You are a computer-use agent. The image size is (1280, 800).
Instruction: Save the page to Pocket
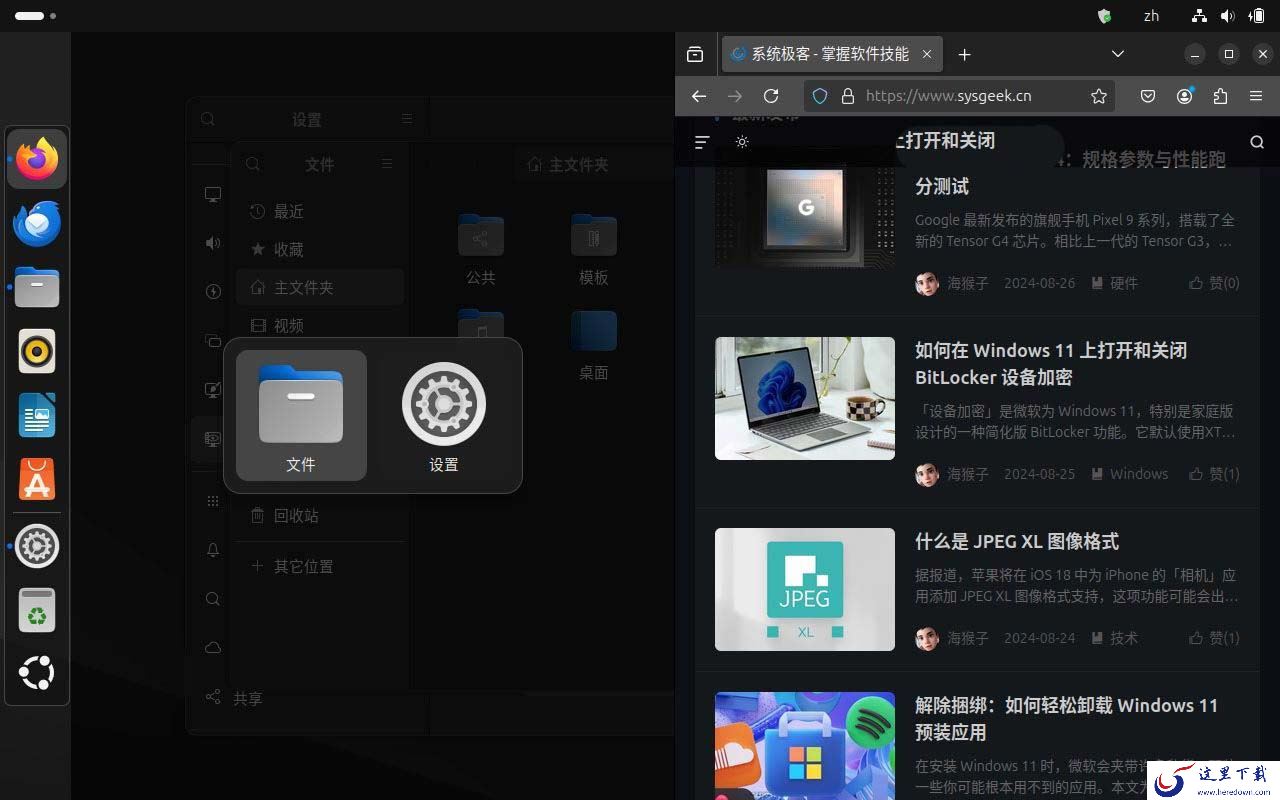[1148, 96]
